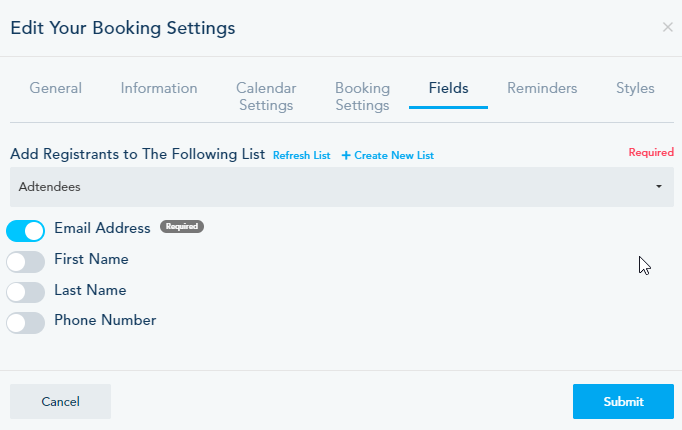Click the dropdown arrow on list selector
Viewport: 682px width, 430px height.
click(x=659, y=187)
